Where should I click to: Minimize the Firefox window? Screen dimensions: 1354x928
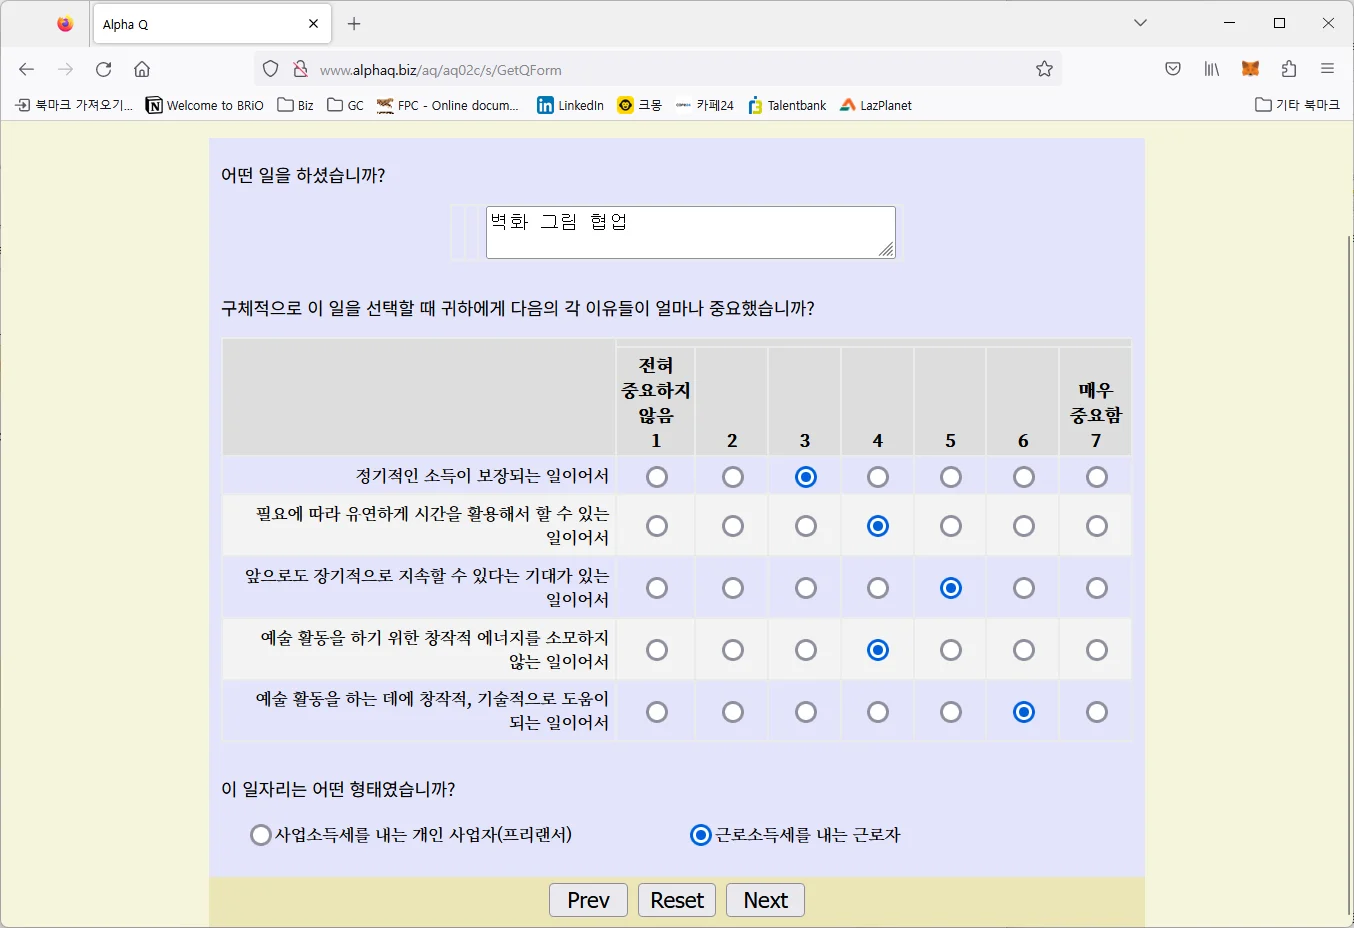click(x=1230, y=23)
